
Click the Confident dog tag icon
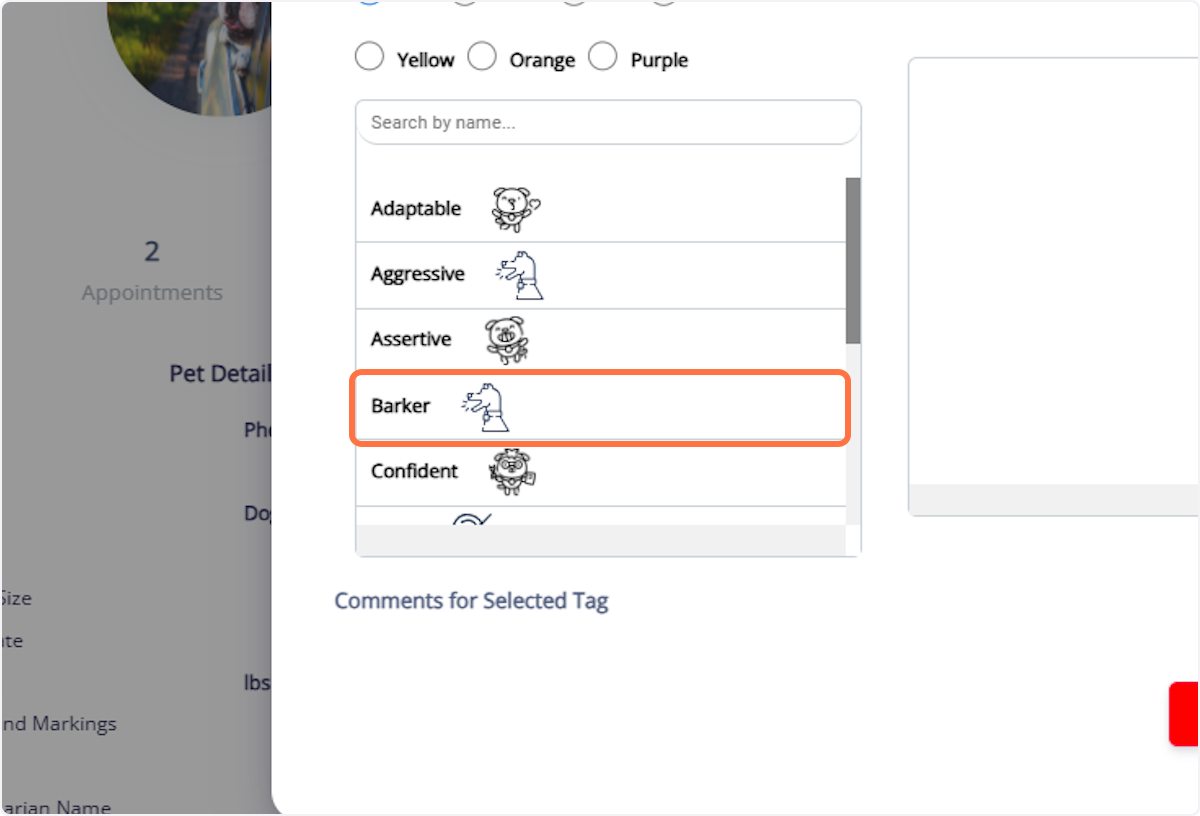click(x=511, y=470)
